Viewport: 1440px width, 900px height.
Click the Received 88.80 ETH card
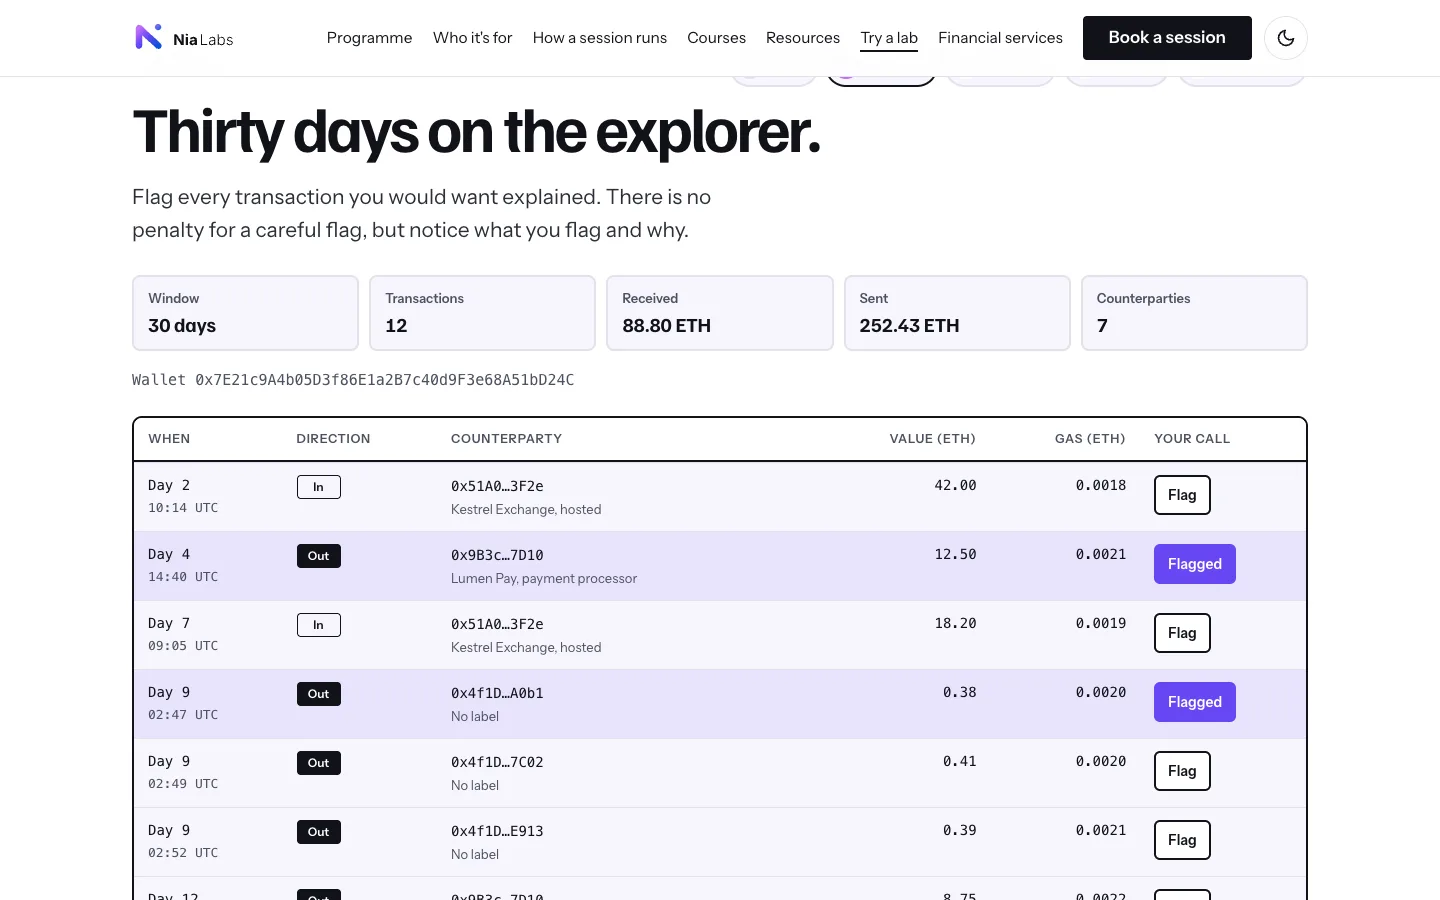tap(720, 313)
